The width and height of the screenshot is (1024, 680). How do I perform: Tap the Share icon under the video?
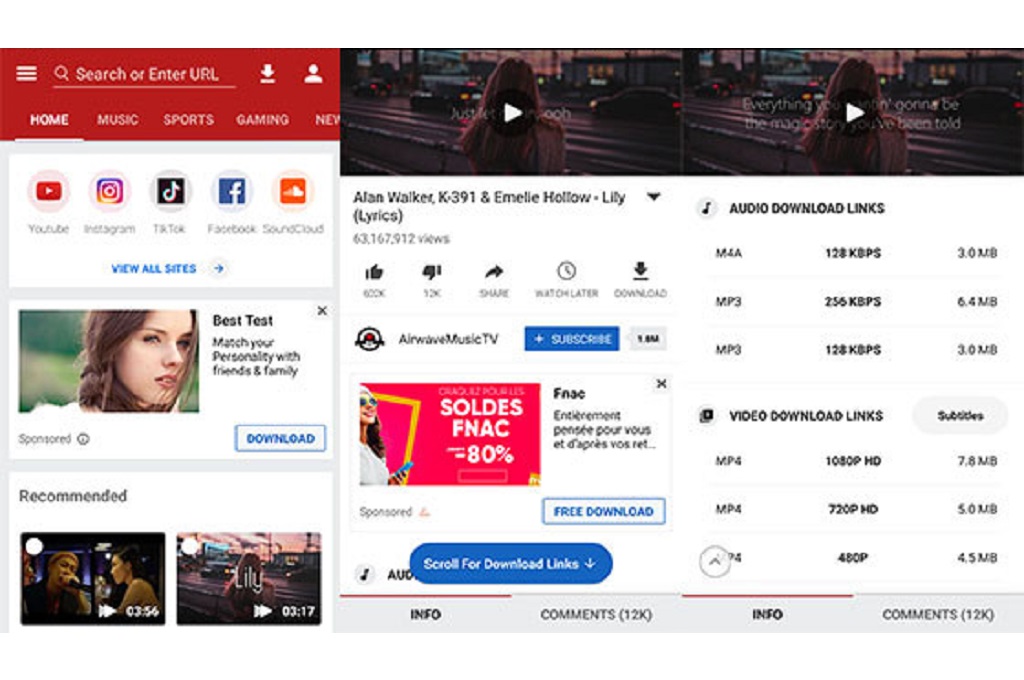(x=492, y=271)
